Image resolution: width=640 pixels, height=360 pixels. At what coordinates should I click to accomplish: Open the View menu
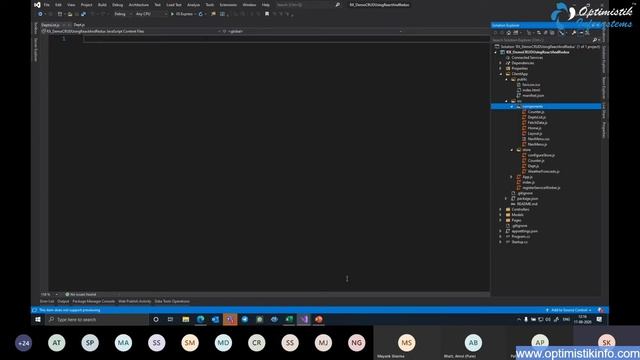tap(71, 5)
